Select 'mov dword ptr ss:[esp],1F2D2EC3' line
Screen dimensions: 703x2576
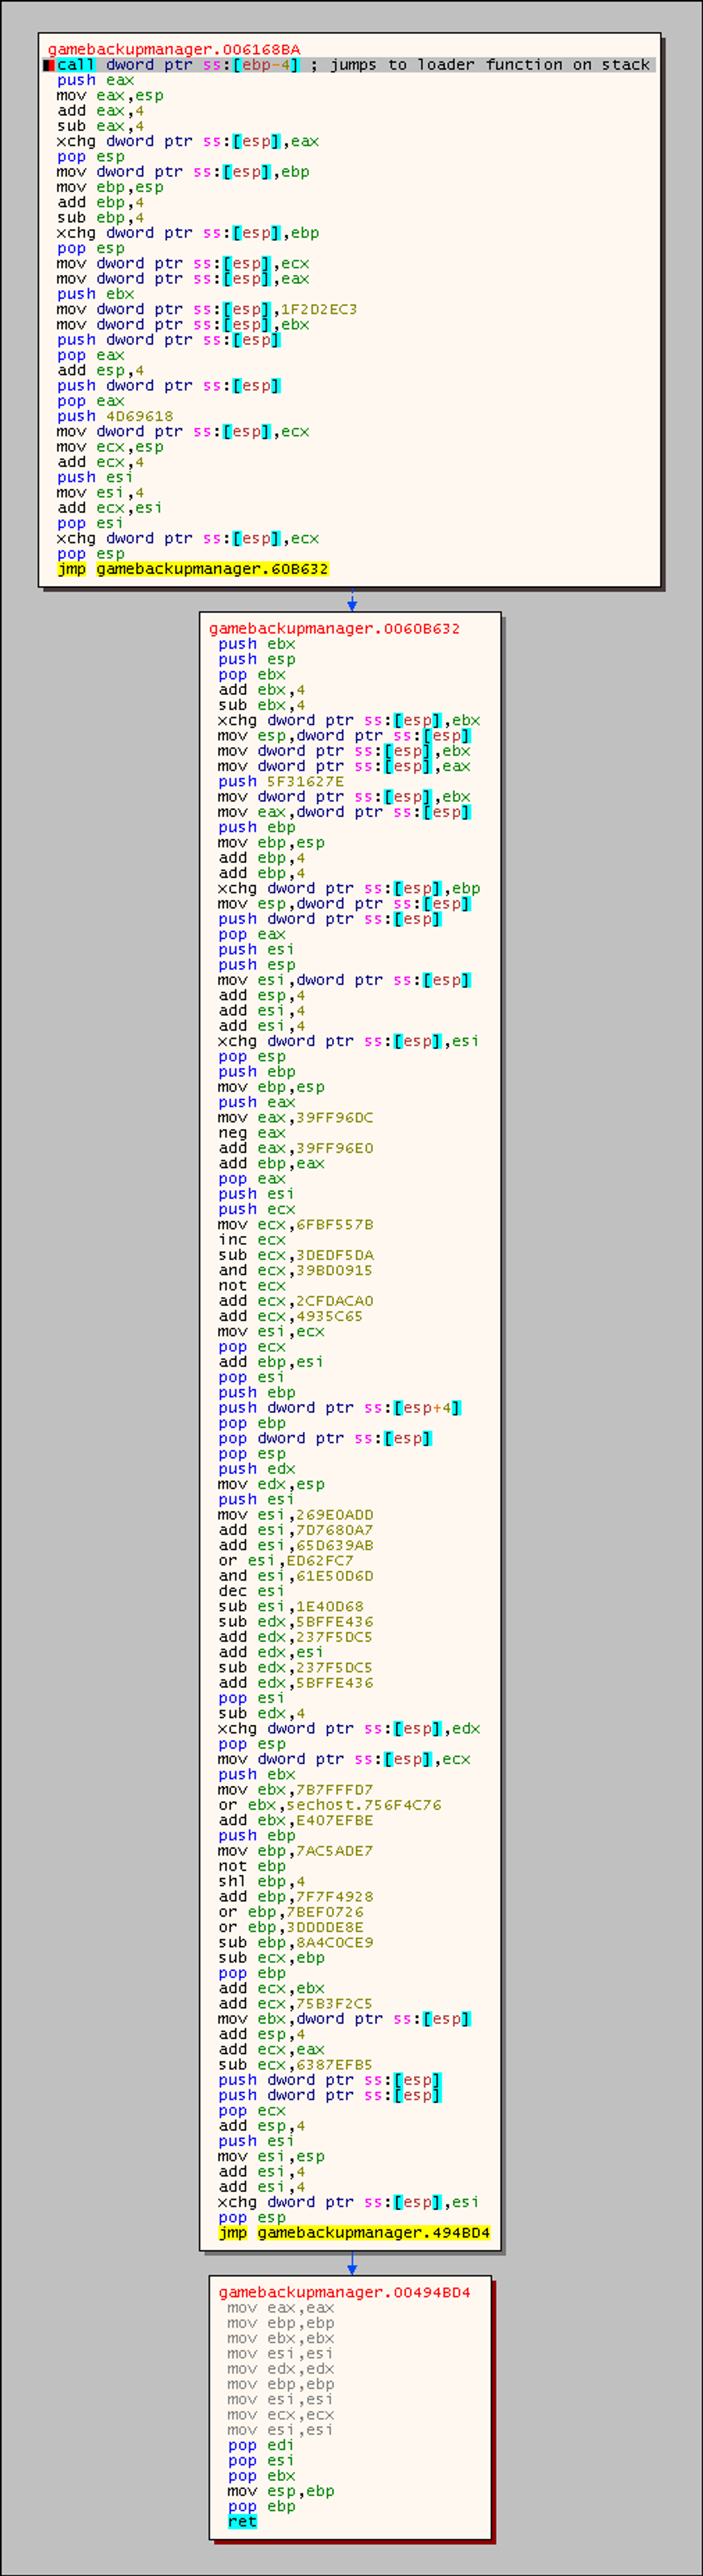click(207, 309)
